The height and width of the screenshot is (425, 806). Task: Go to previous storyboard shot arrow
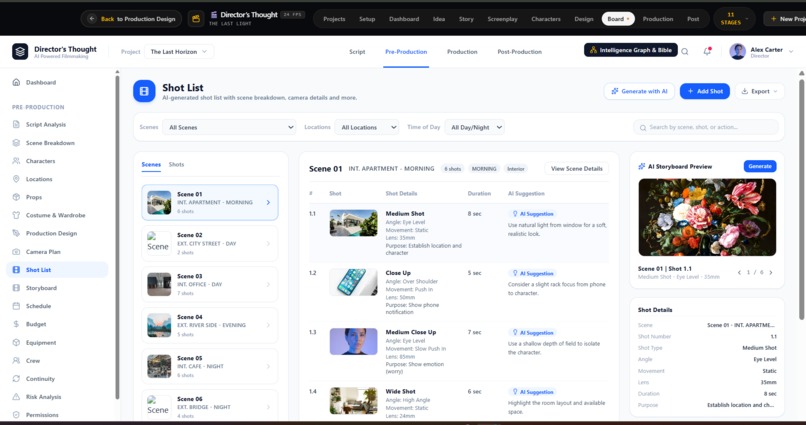739,272
